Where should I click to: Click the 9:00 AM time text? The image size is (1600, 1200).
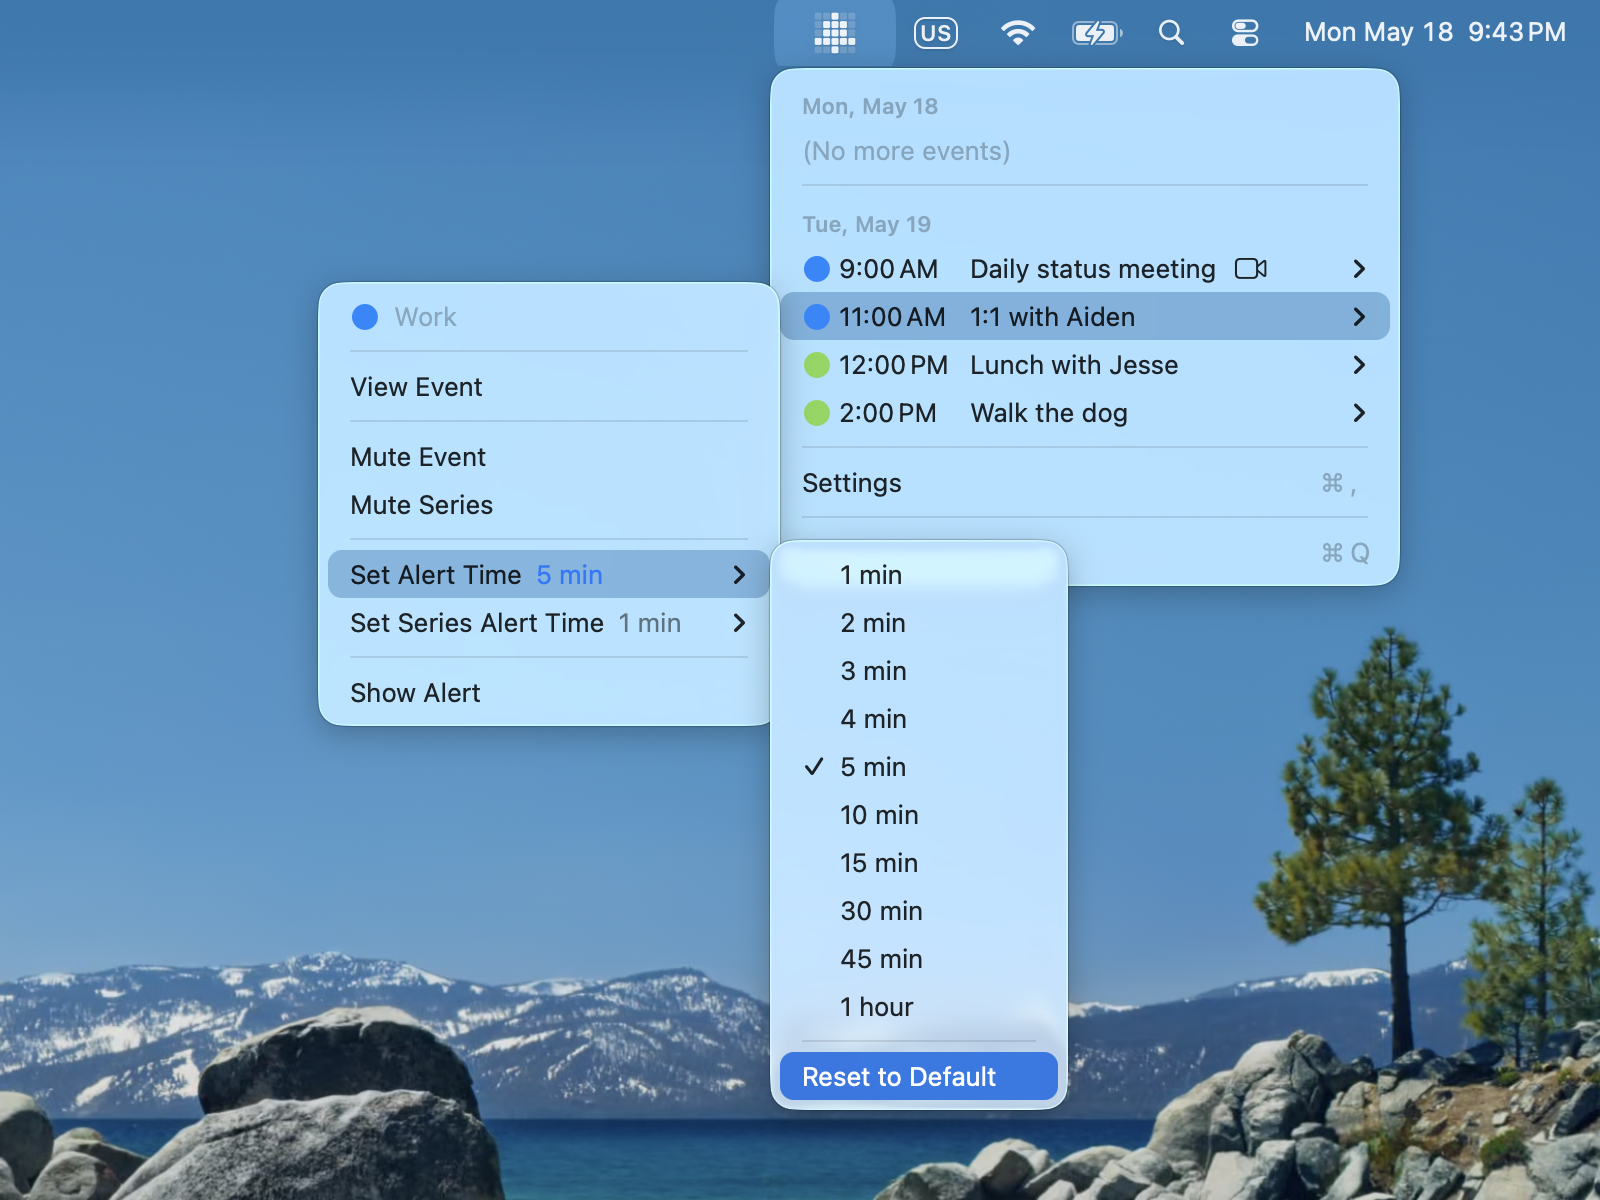pos(888,269)
